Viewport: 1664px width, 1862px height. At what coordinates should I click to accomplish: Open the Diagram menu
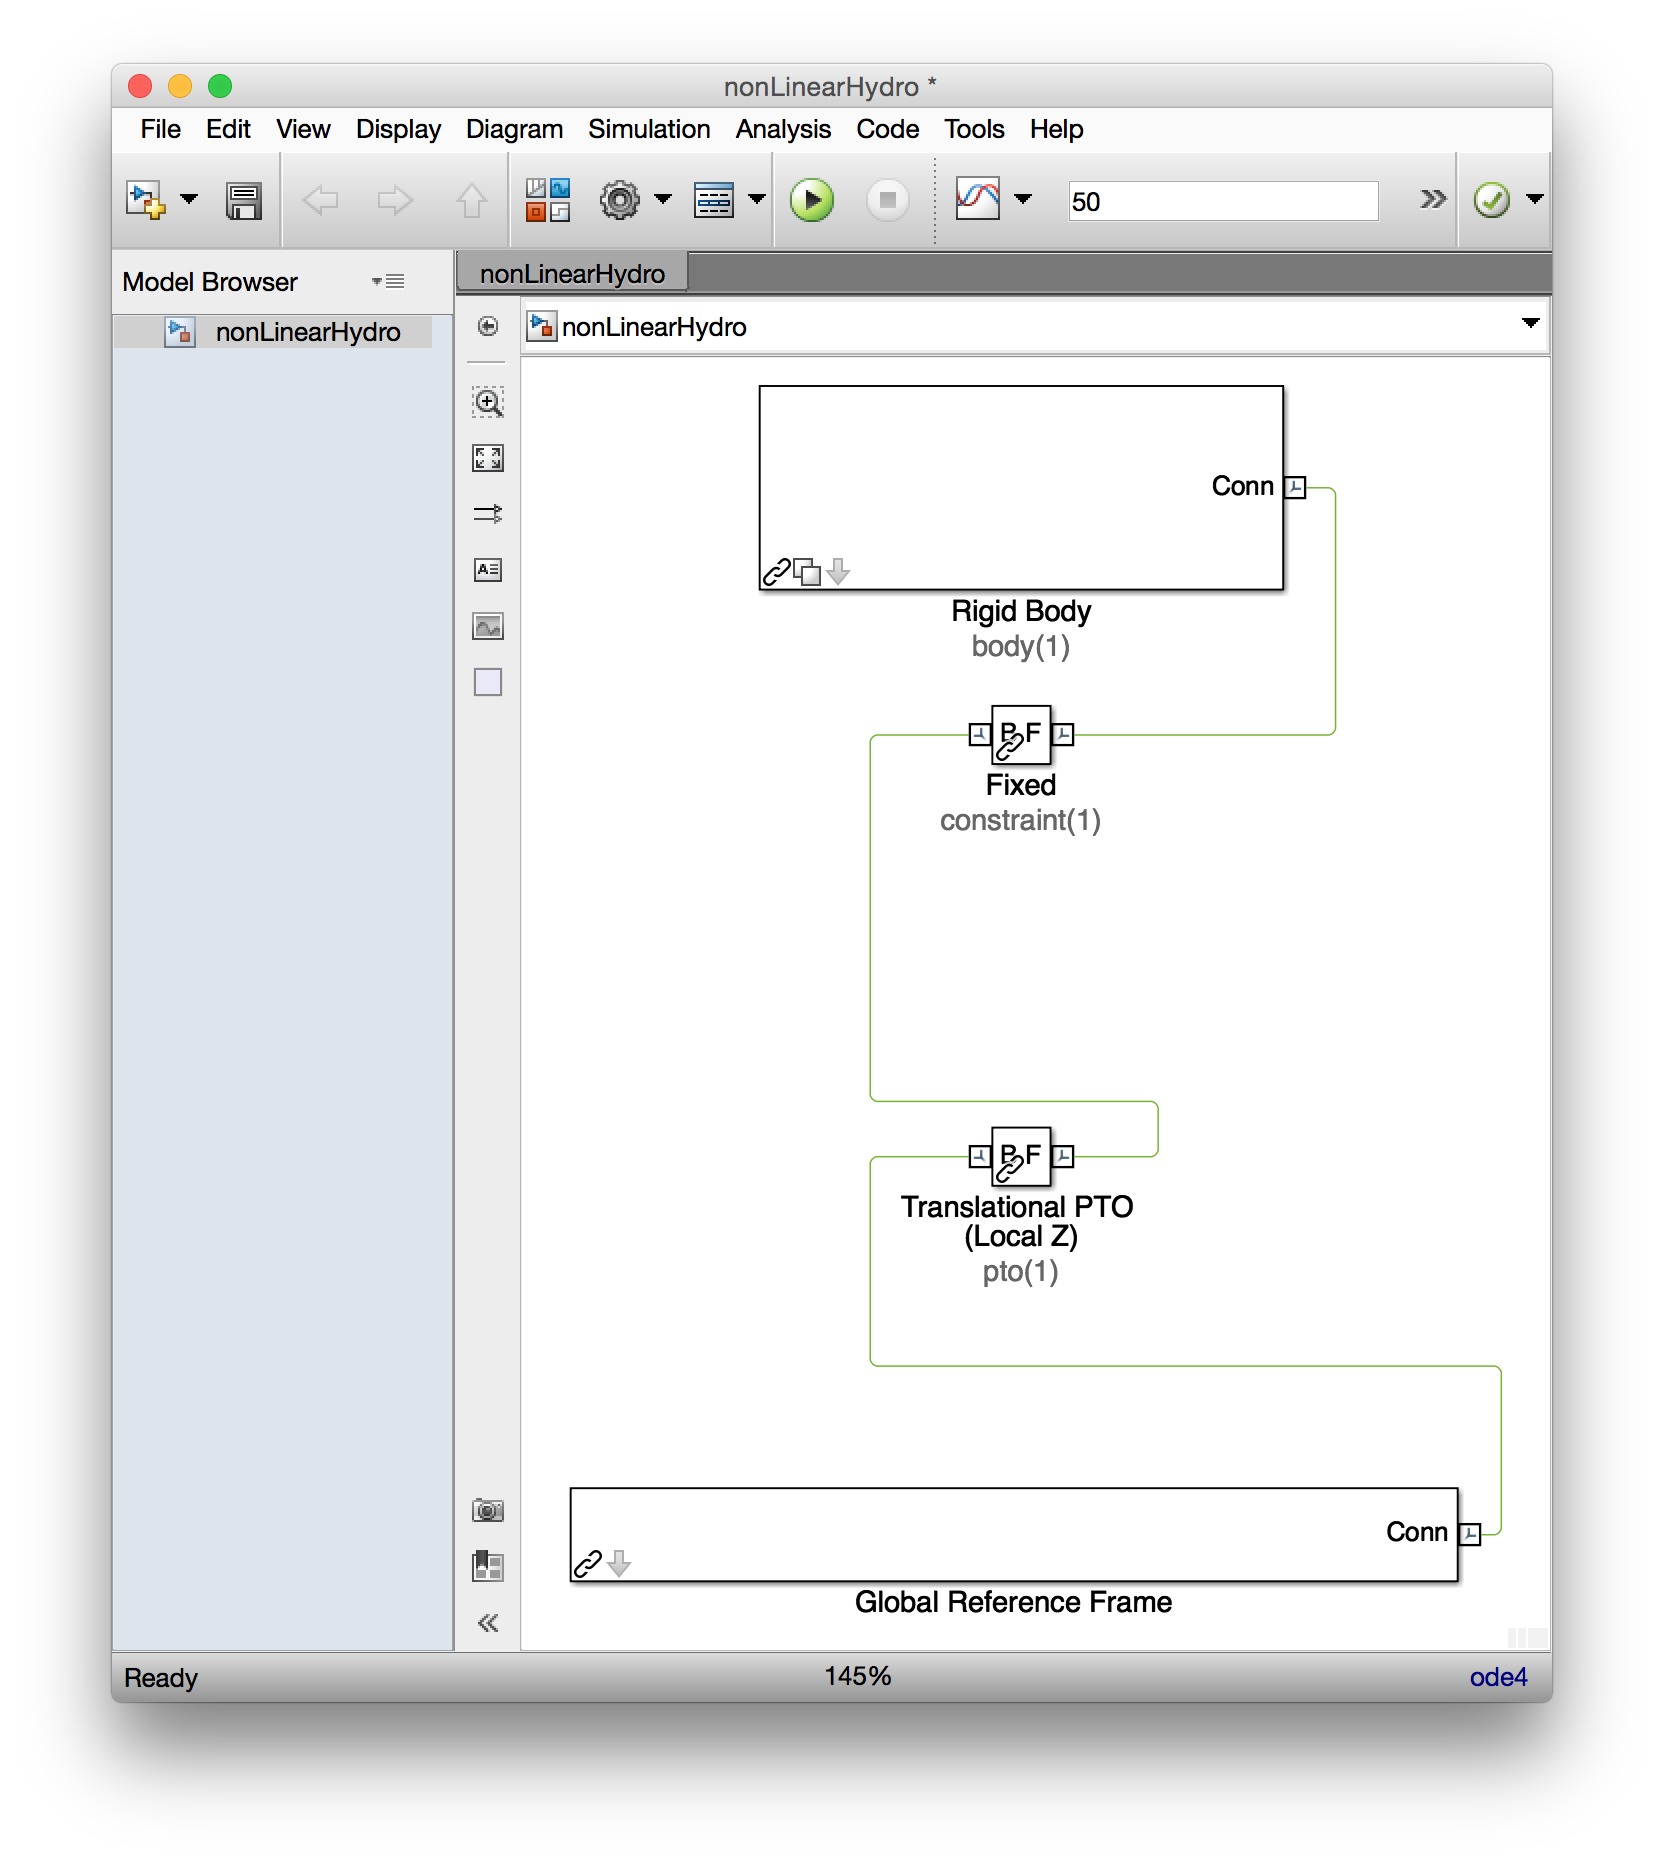click(x=514, y=129)
